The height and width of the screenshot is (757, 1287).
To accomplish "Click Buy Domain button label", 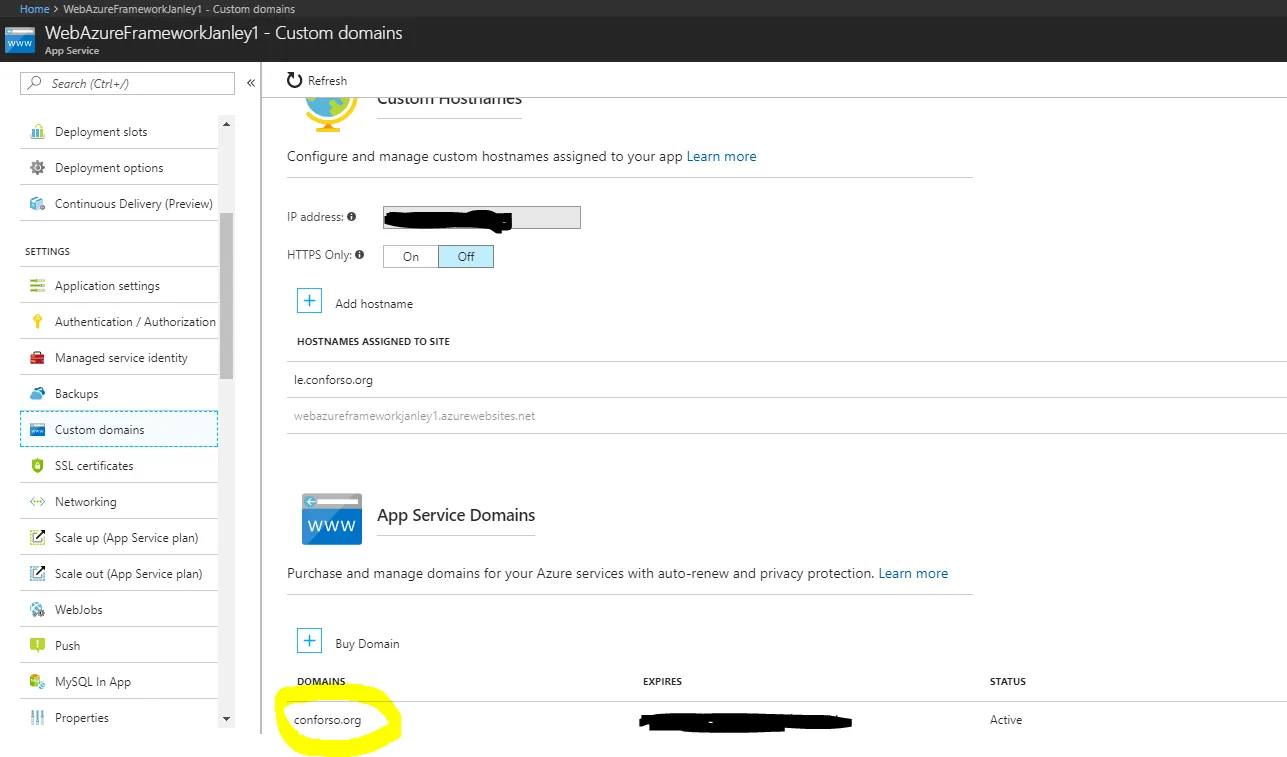I will coord(367,644).
